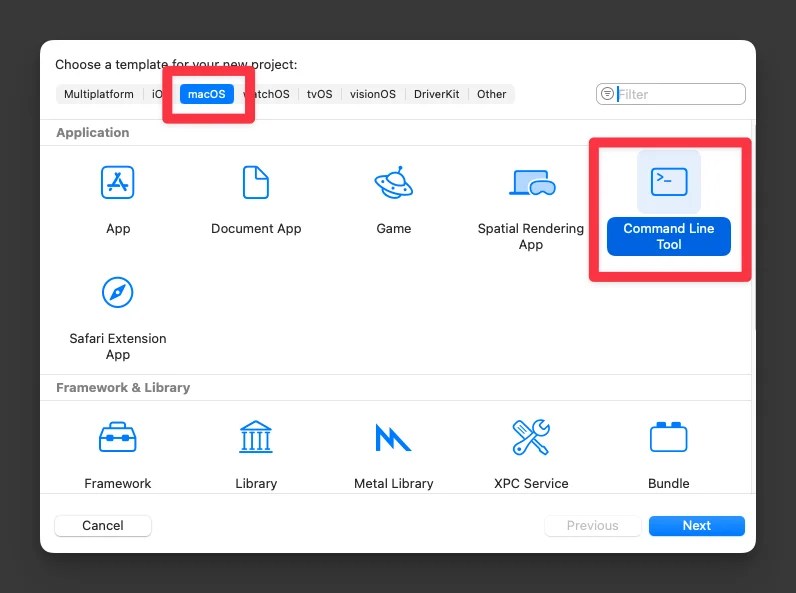Click the Bundle label text
Viewport: 796px width, 593px height.
coord(669,483)
